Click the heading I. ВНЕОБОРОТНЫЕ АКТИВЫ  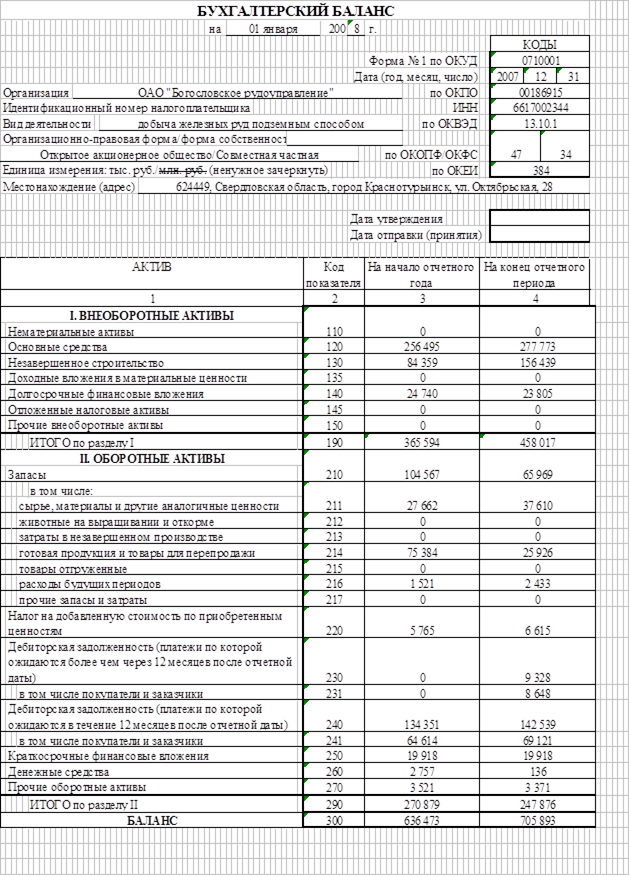click(x=152, y=315)
